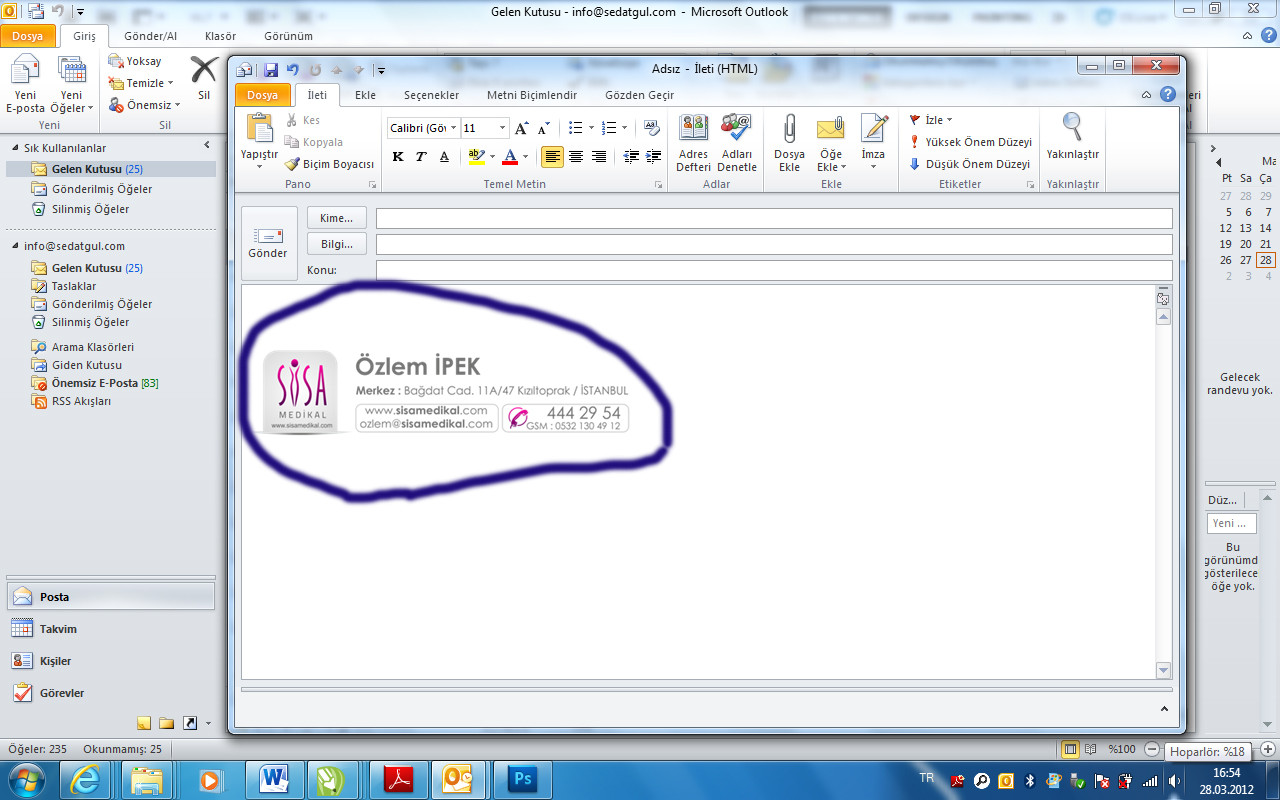The height and width of the screenshot is (800, 1280).
Task: Open the font name Calibri dropdown
Action: point(453,128)
